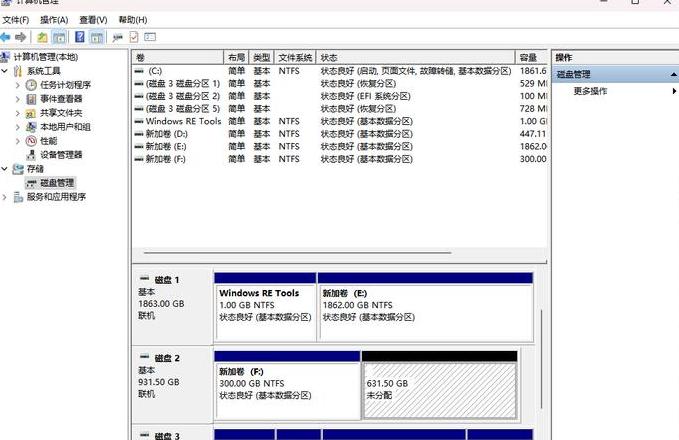Click the view settings window icon in toolbar
679x440 pixels.
pyautogui.click(x=150, y=37)
